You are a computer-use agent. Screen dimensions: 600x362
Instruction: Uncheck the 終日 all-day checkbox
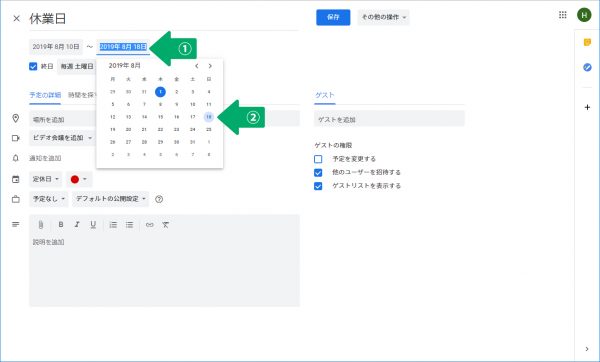tap(33, 66)
